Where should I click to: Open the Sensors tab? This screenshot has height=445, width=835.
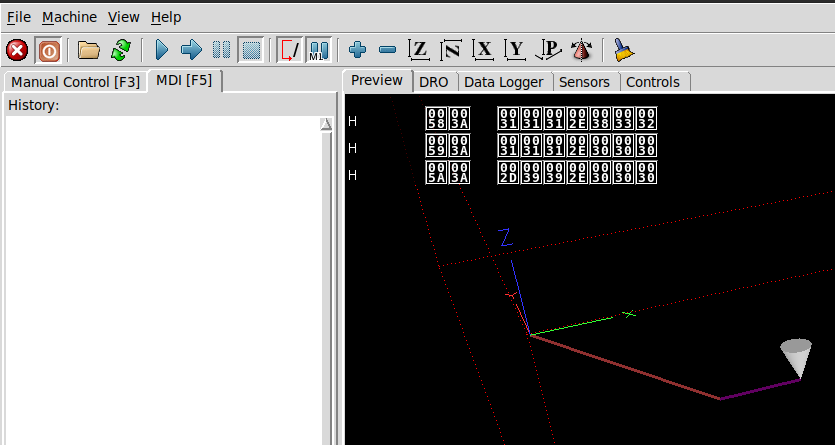coord(584,82)
